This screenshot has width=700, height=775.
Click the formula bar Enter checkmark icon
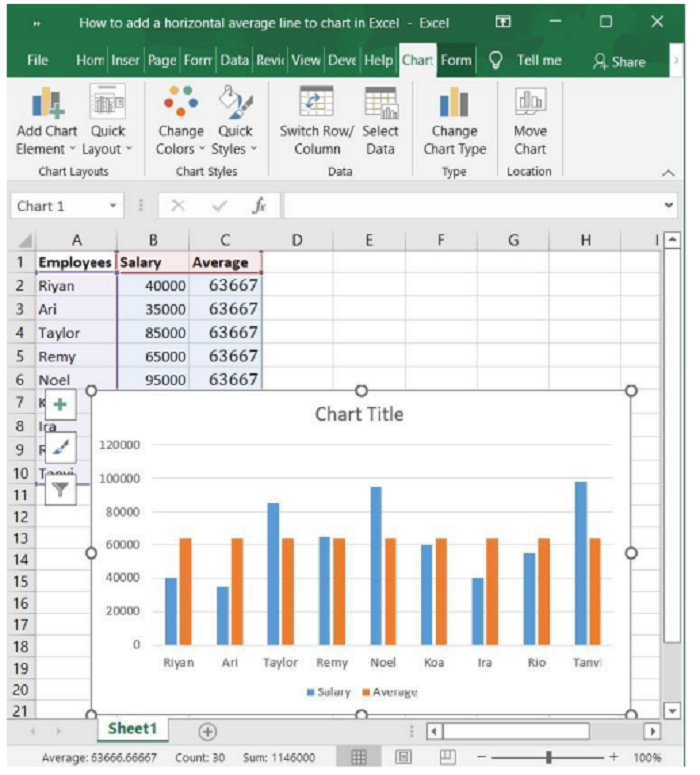pos(219,206)
